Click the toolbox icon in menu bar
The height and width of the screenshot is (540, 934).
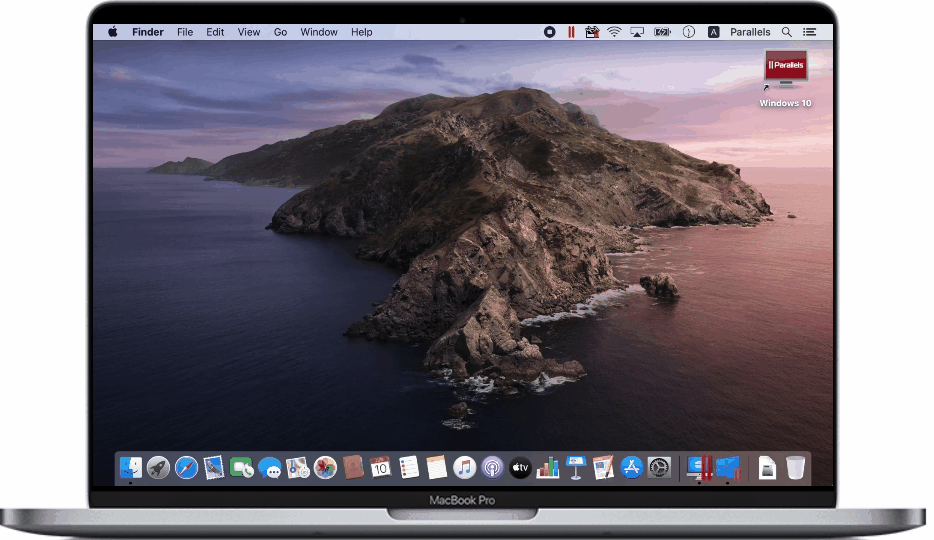click(x=592, y=32)
